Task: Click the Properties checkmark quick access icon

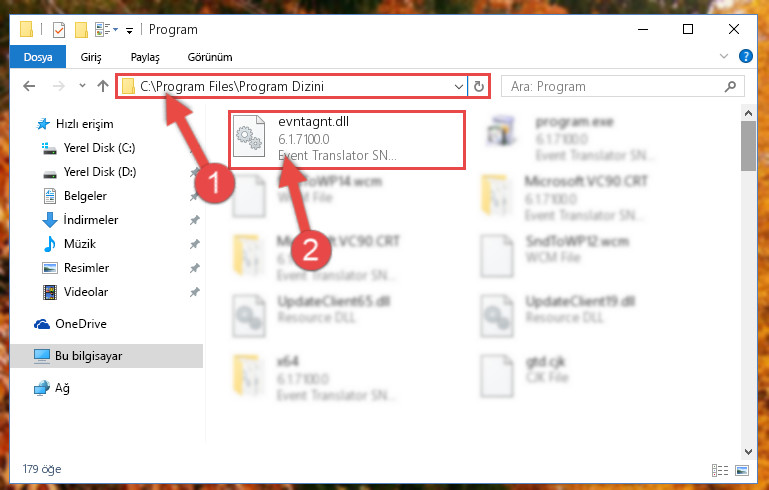Action: point(58,30)
